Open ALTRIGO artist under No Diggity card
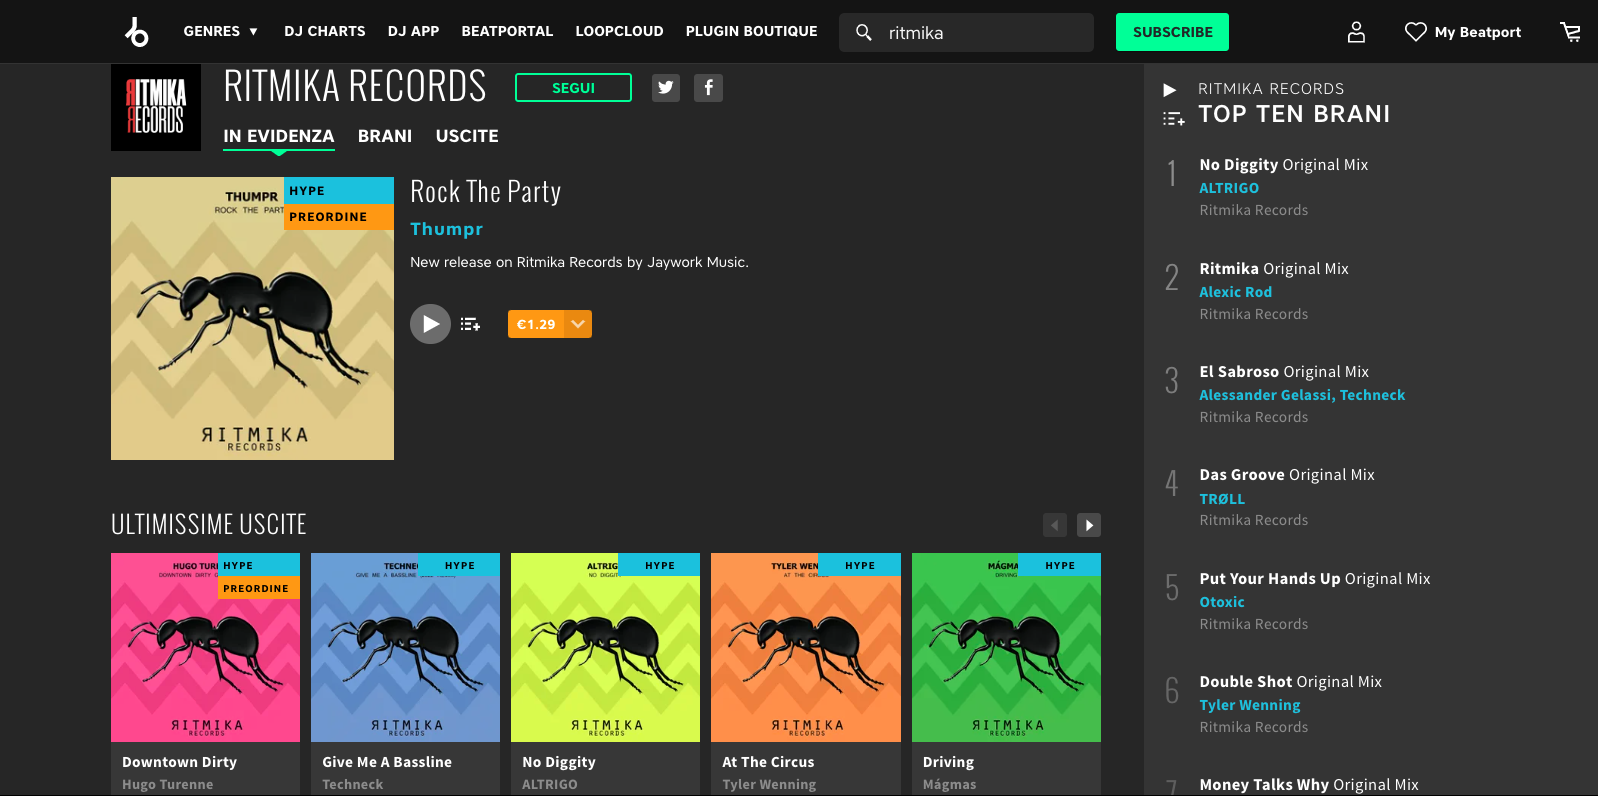The image size is (1598, 796). pos(549,785)
